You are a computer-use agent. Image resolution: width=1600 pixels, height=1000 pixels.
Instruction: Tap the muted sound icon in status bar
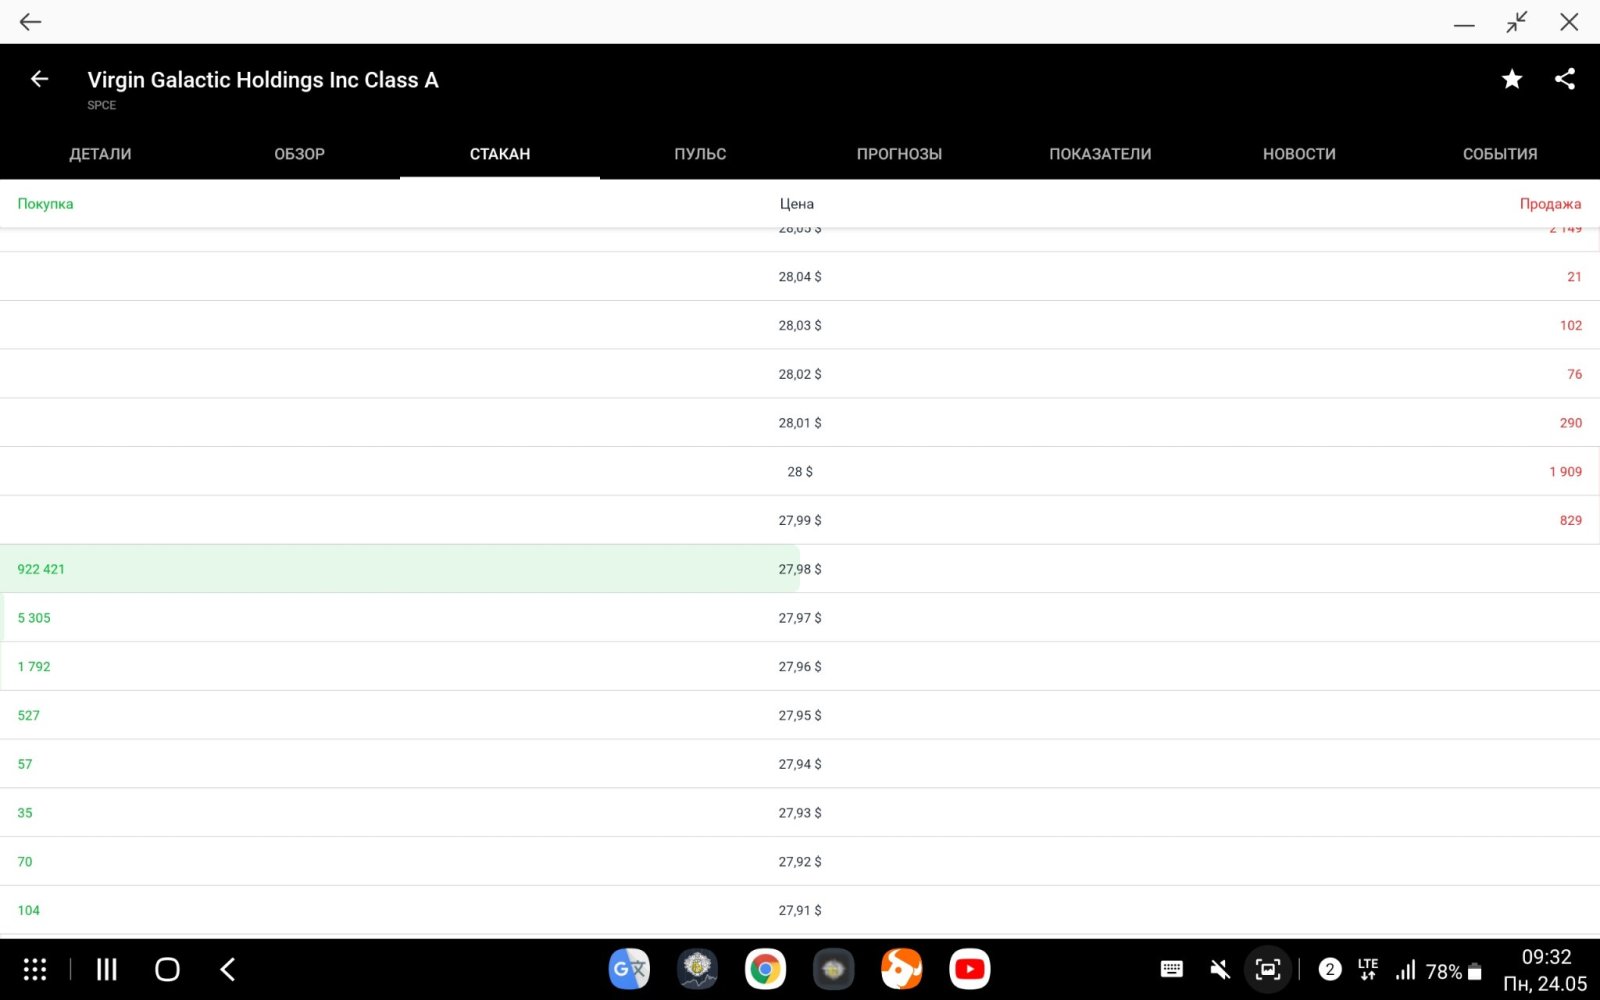click(x=1219, y=969)
